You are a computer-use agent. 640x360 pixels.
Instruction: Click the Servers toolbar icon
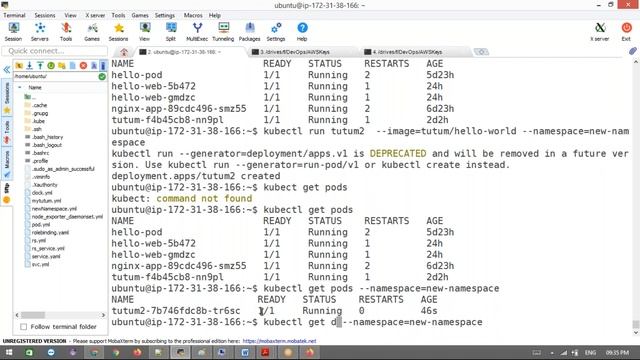tap(40, 32)
